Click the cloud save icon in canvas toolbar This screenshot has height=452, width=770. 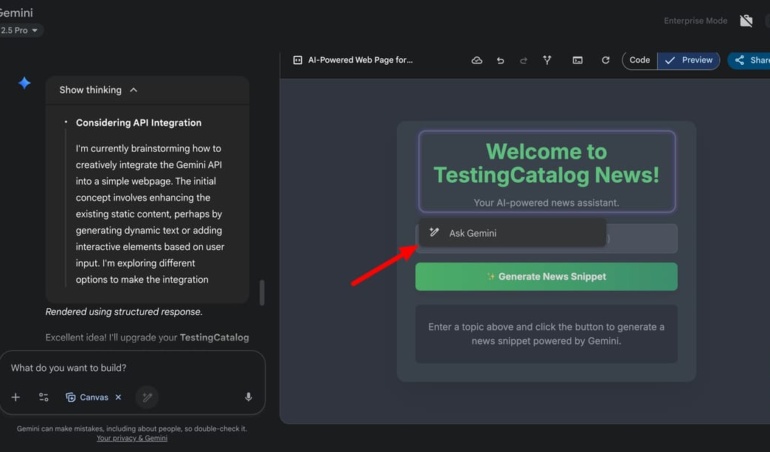477,60
